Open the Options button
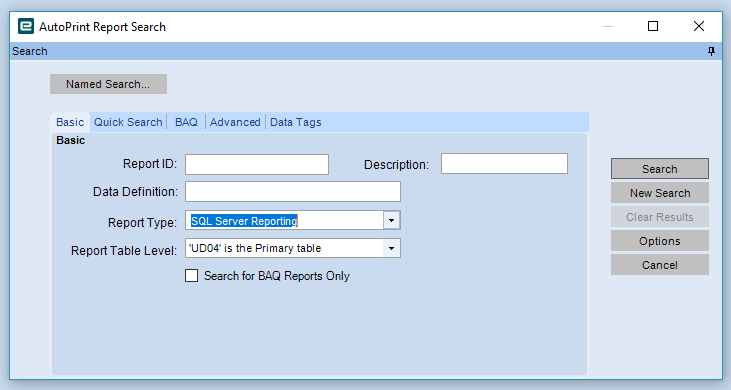The image size is (731, 390). click(660, 241)
